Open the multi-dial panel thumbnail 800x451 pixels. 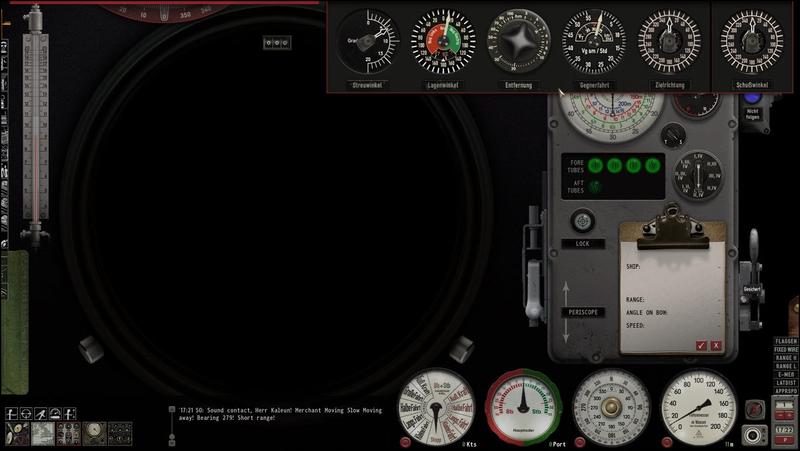[120, 434]
